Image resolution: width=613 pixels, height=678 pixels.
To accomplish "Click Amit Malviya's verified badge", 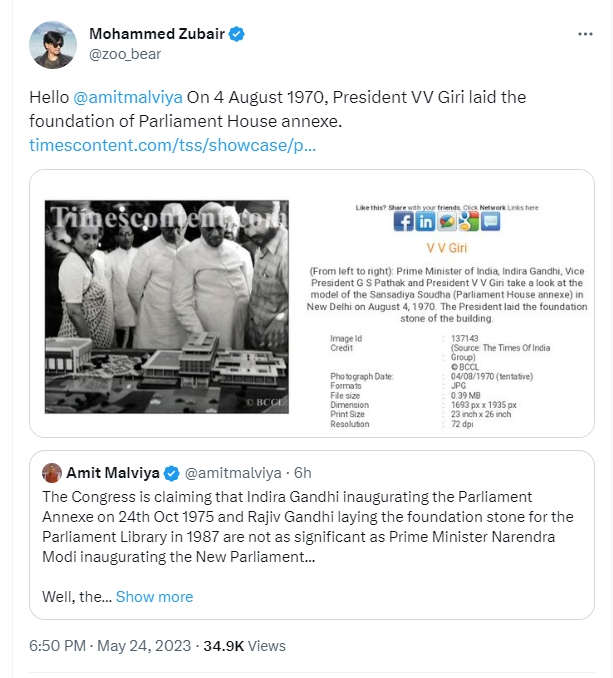I will pos(172,472).
